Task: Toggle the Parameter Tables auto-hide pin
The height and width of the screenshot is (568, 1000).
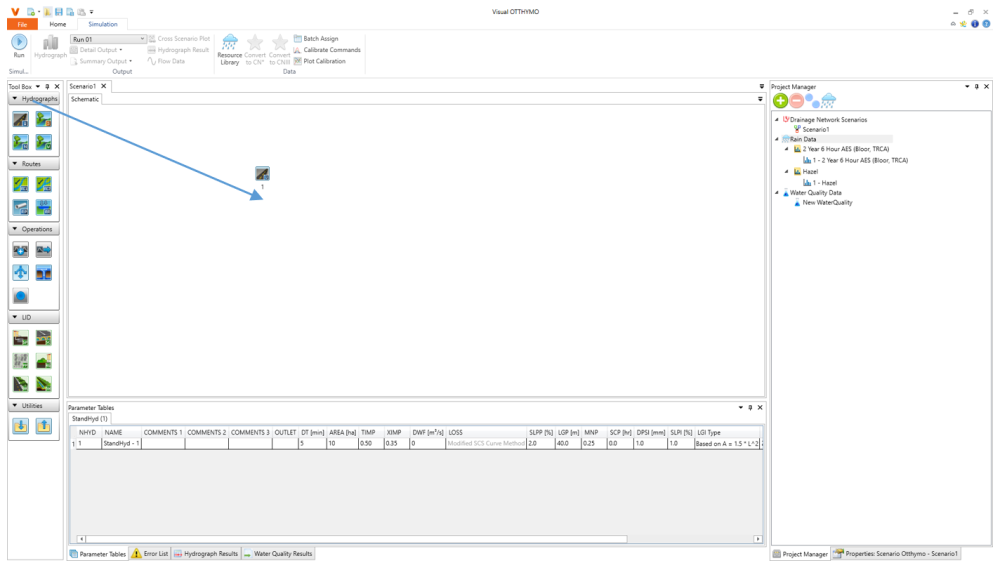Action: 750,407
